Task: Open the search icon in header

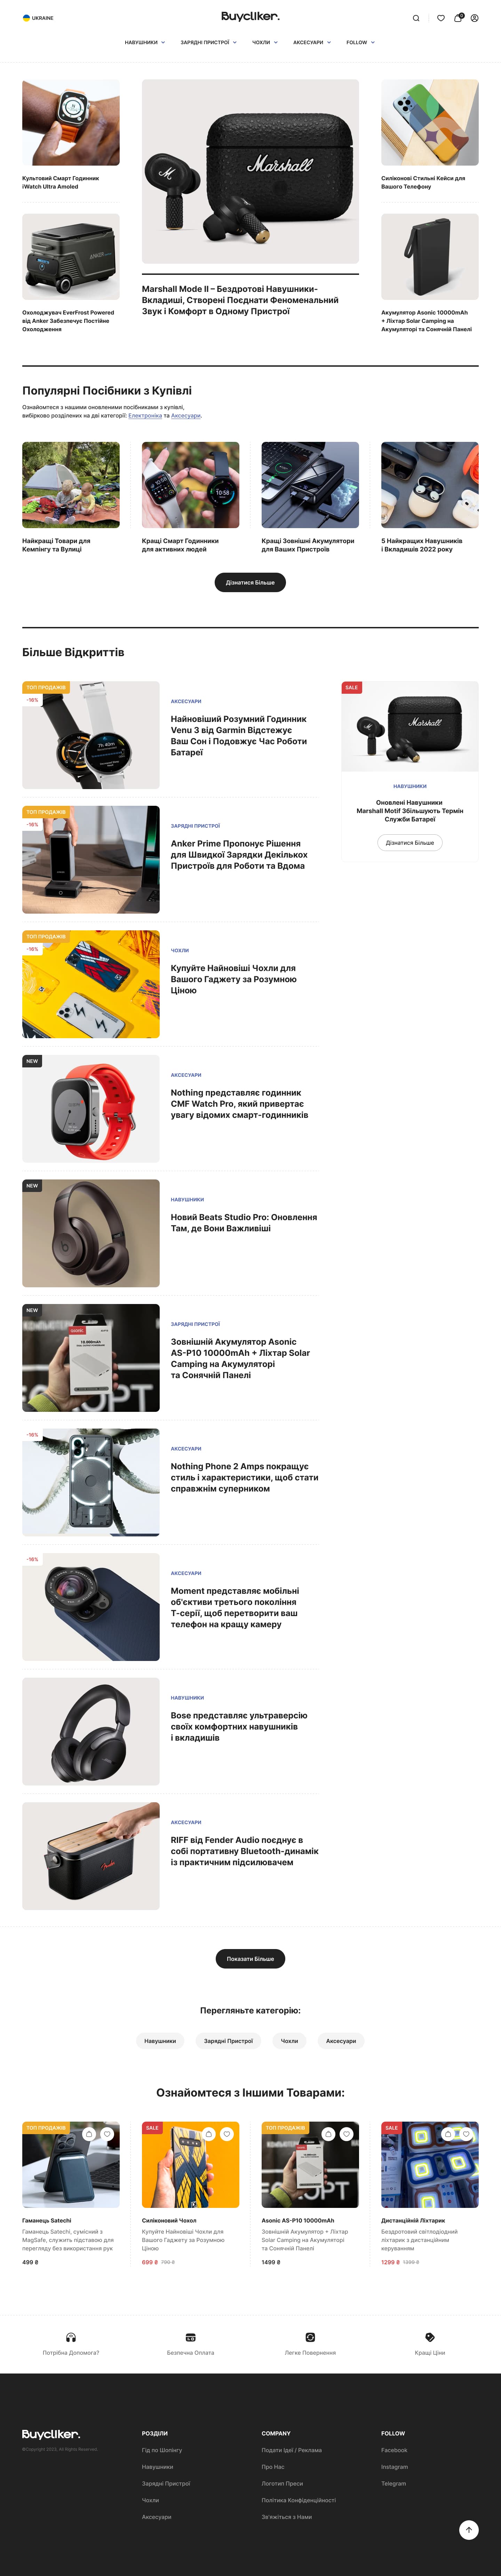Action: [416, 18]
